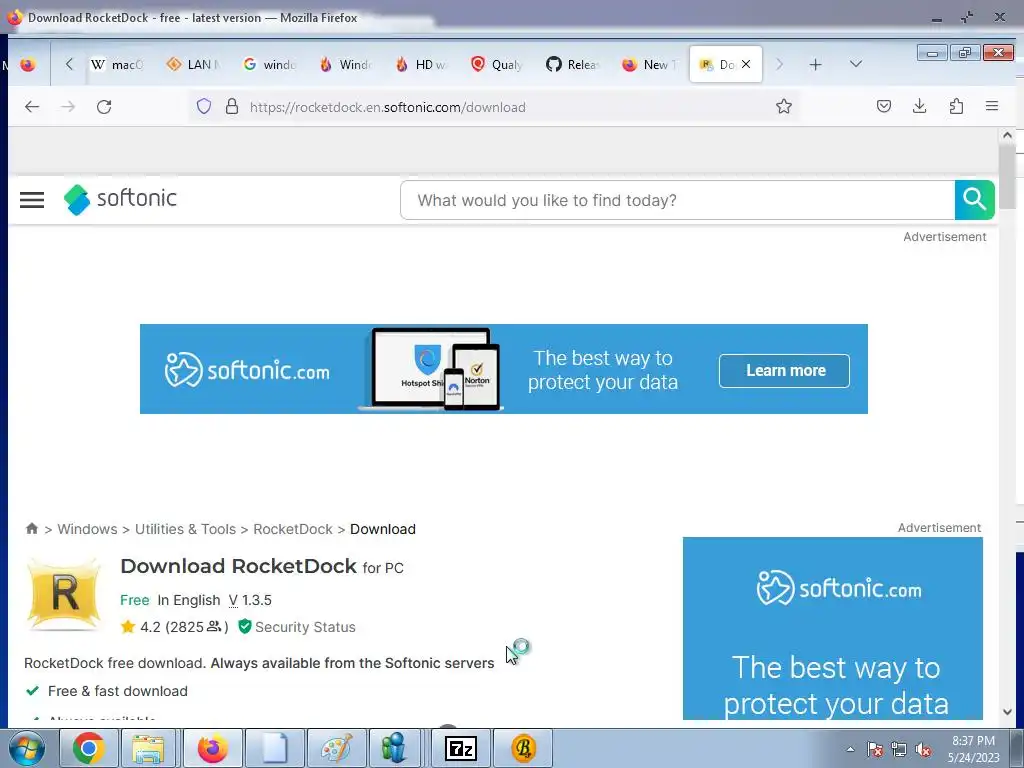Open Utilities & Tools breadcrumb link
The image size is (1024, 768).
point(185,529)
